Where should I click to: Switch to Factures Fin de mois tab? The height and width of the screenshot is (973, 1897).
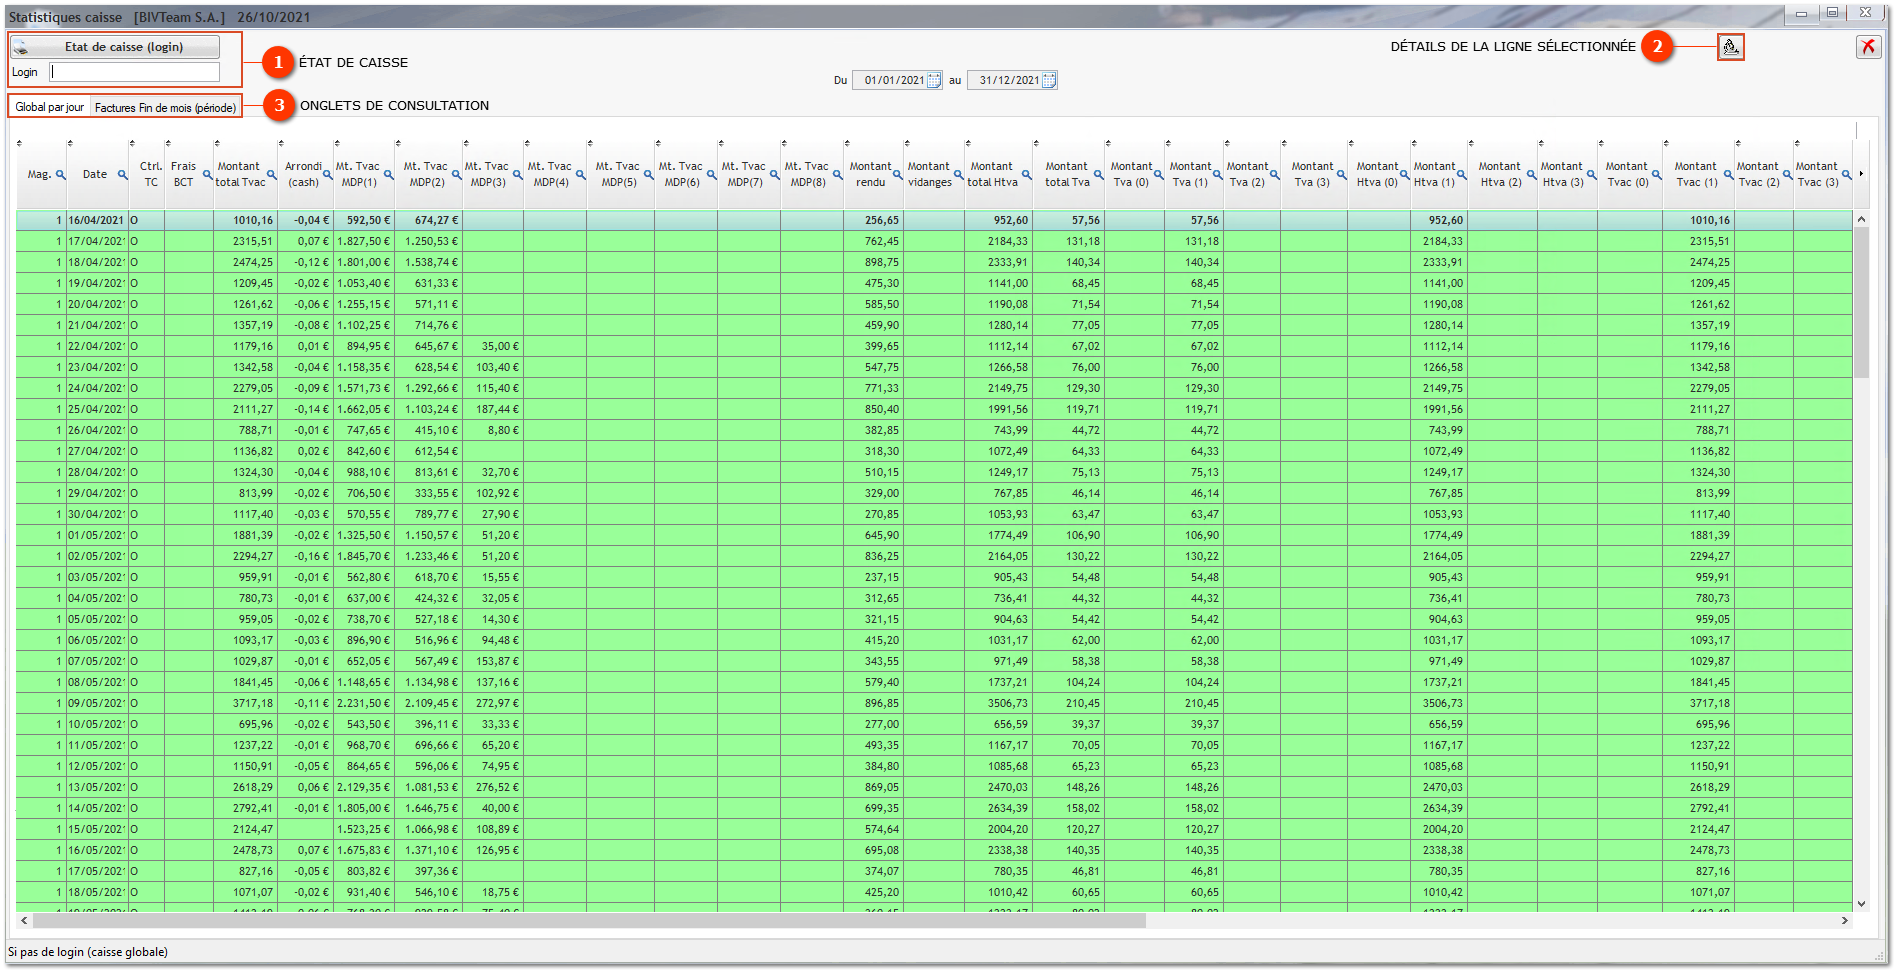165,108
